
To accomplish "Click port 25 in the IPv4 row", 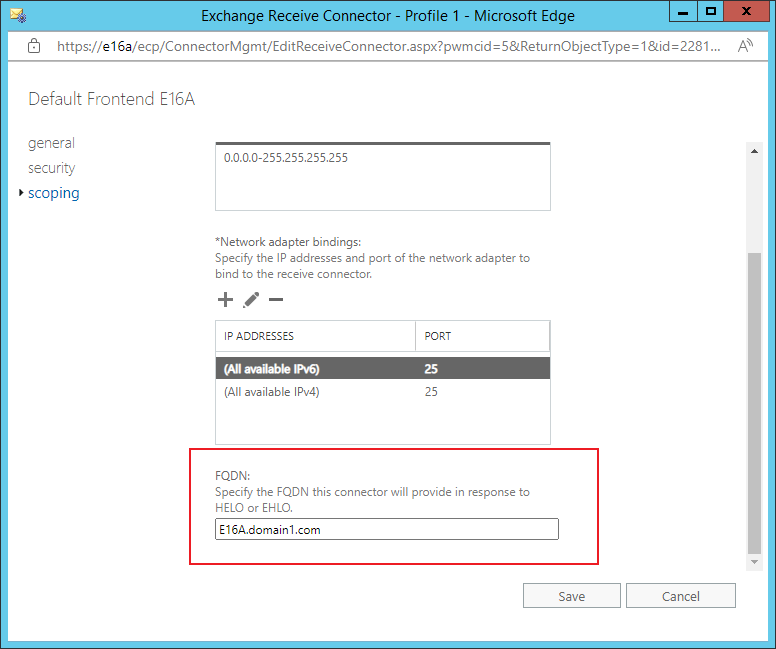I will [x=431, y=392].
